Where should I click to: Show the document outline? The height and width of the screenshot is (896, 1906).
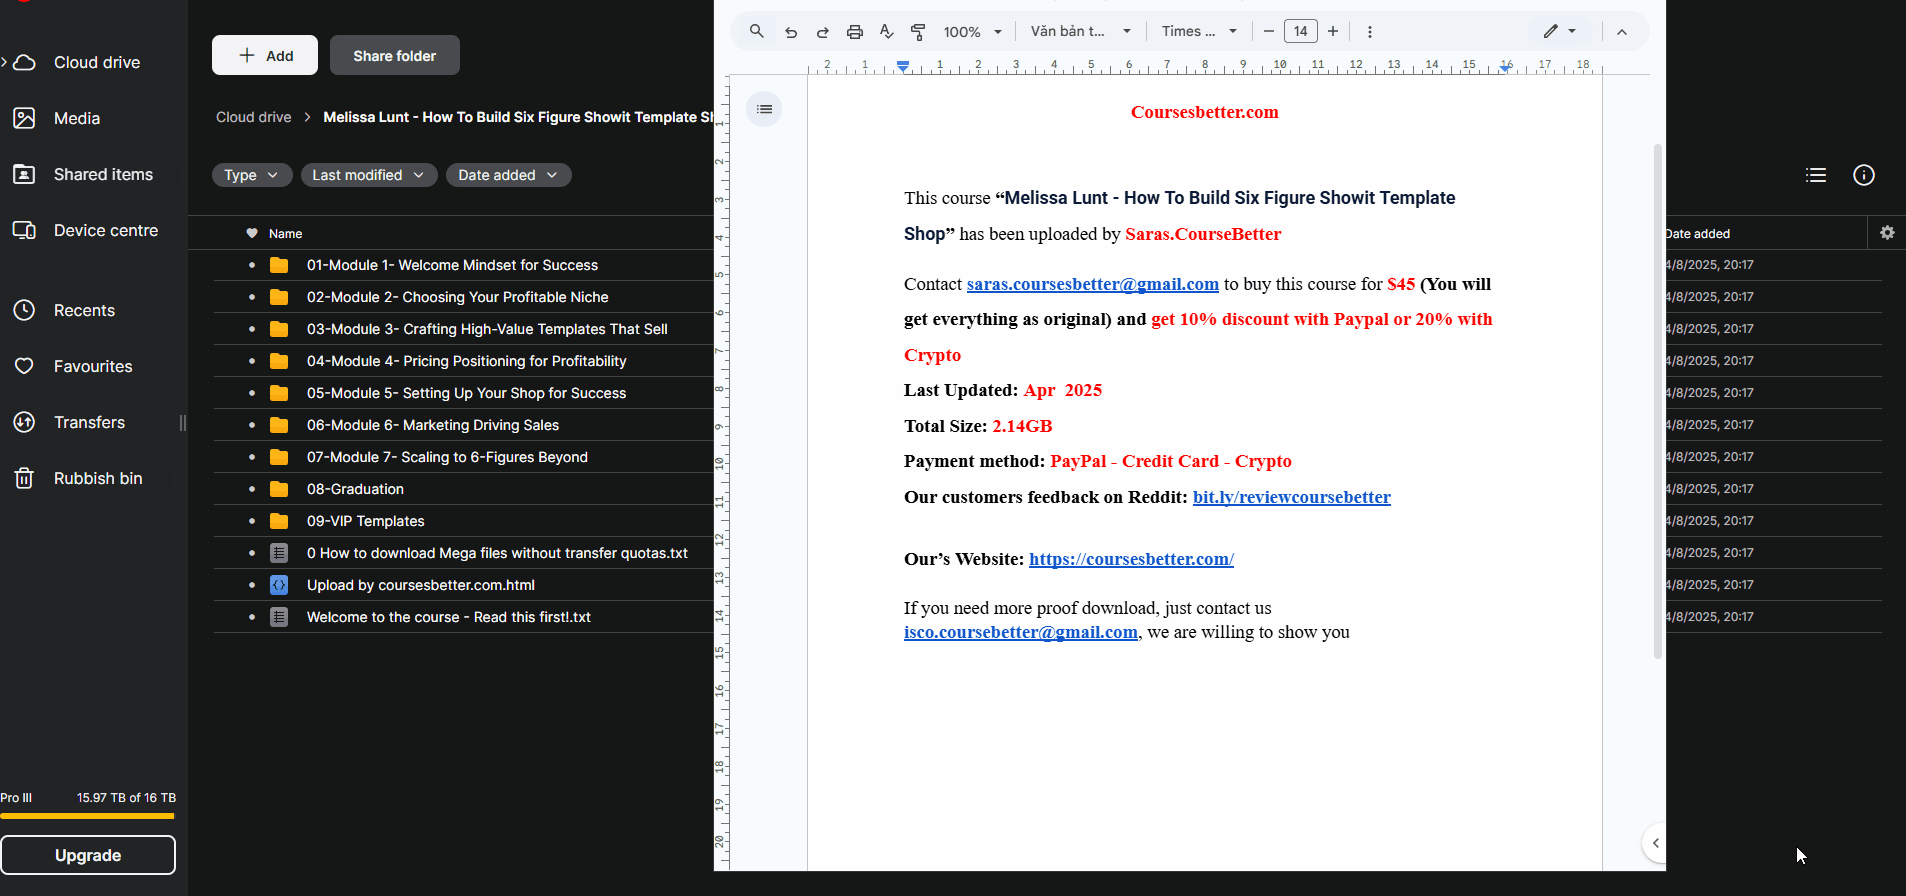click(x=764, y=109)
